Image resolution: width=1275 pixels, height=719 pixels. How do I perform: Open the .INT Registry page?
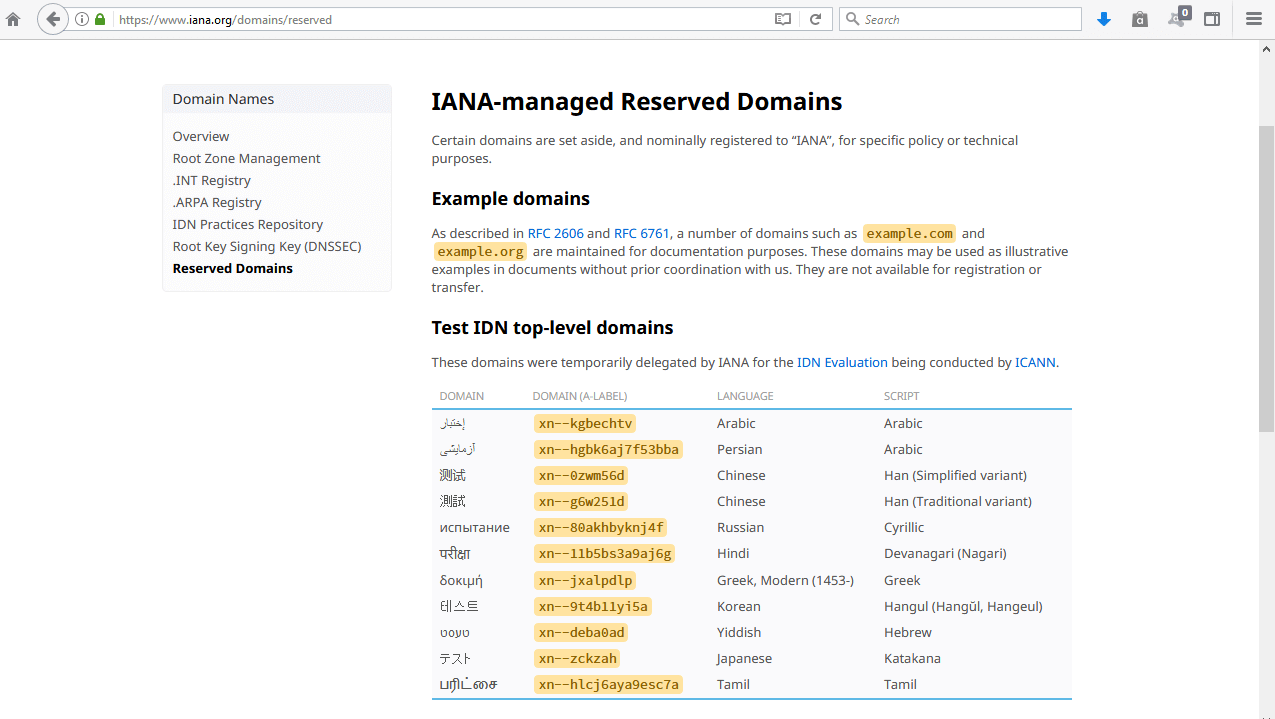click(x=212, y=180)
